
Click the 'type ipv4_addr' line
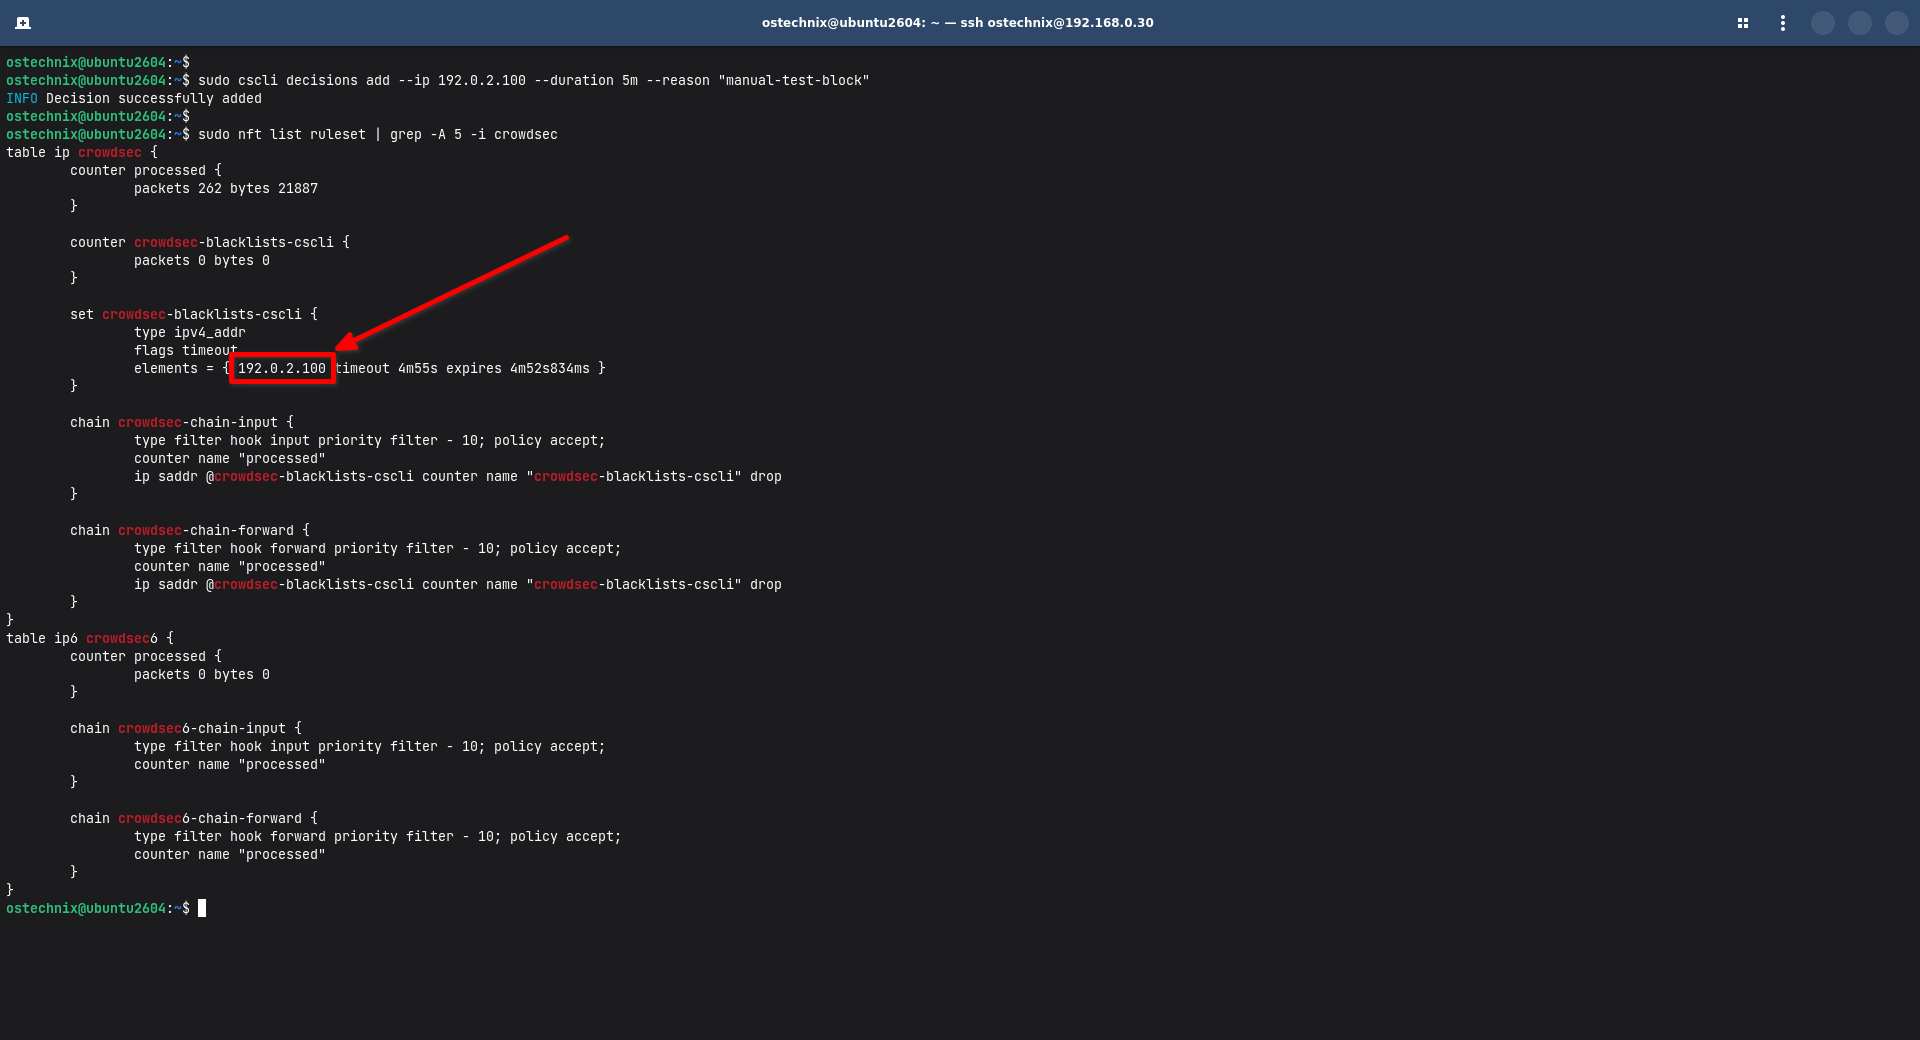coord(190,333)
